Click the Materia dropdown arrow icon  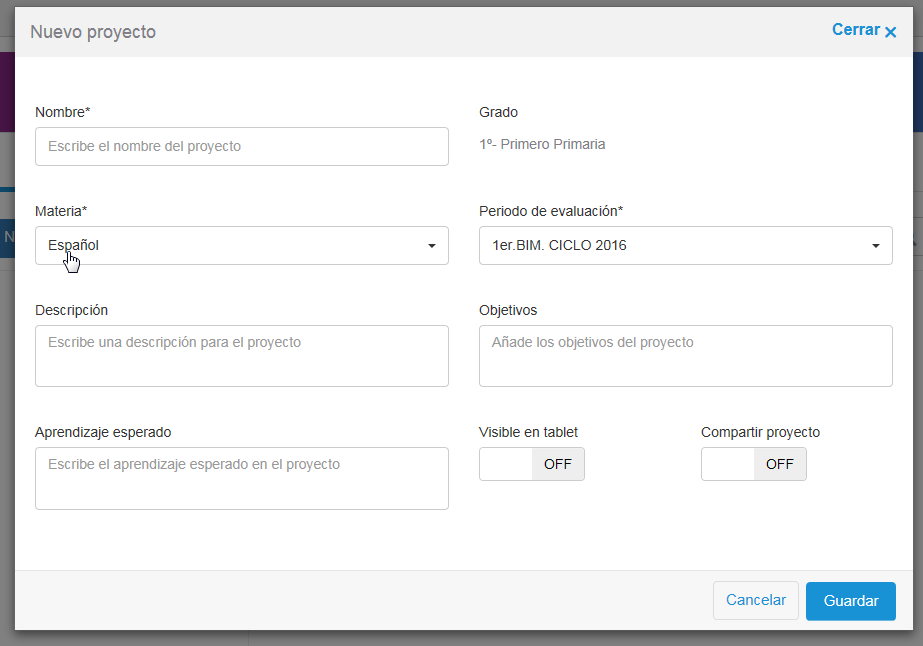pos(432,245)
